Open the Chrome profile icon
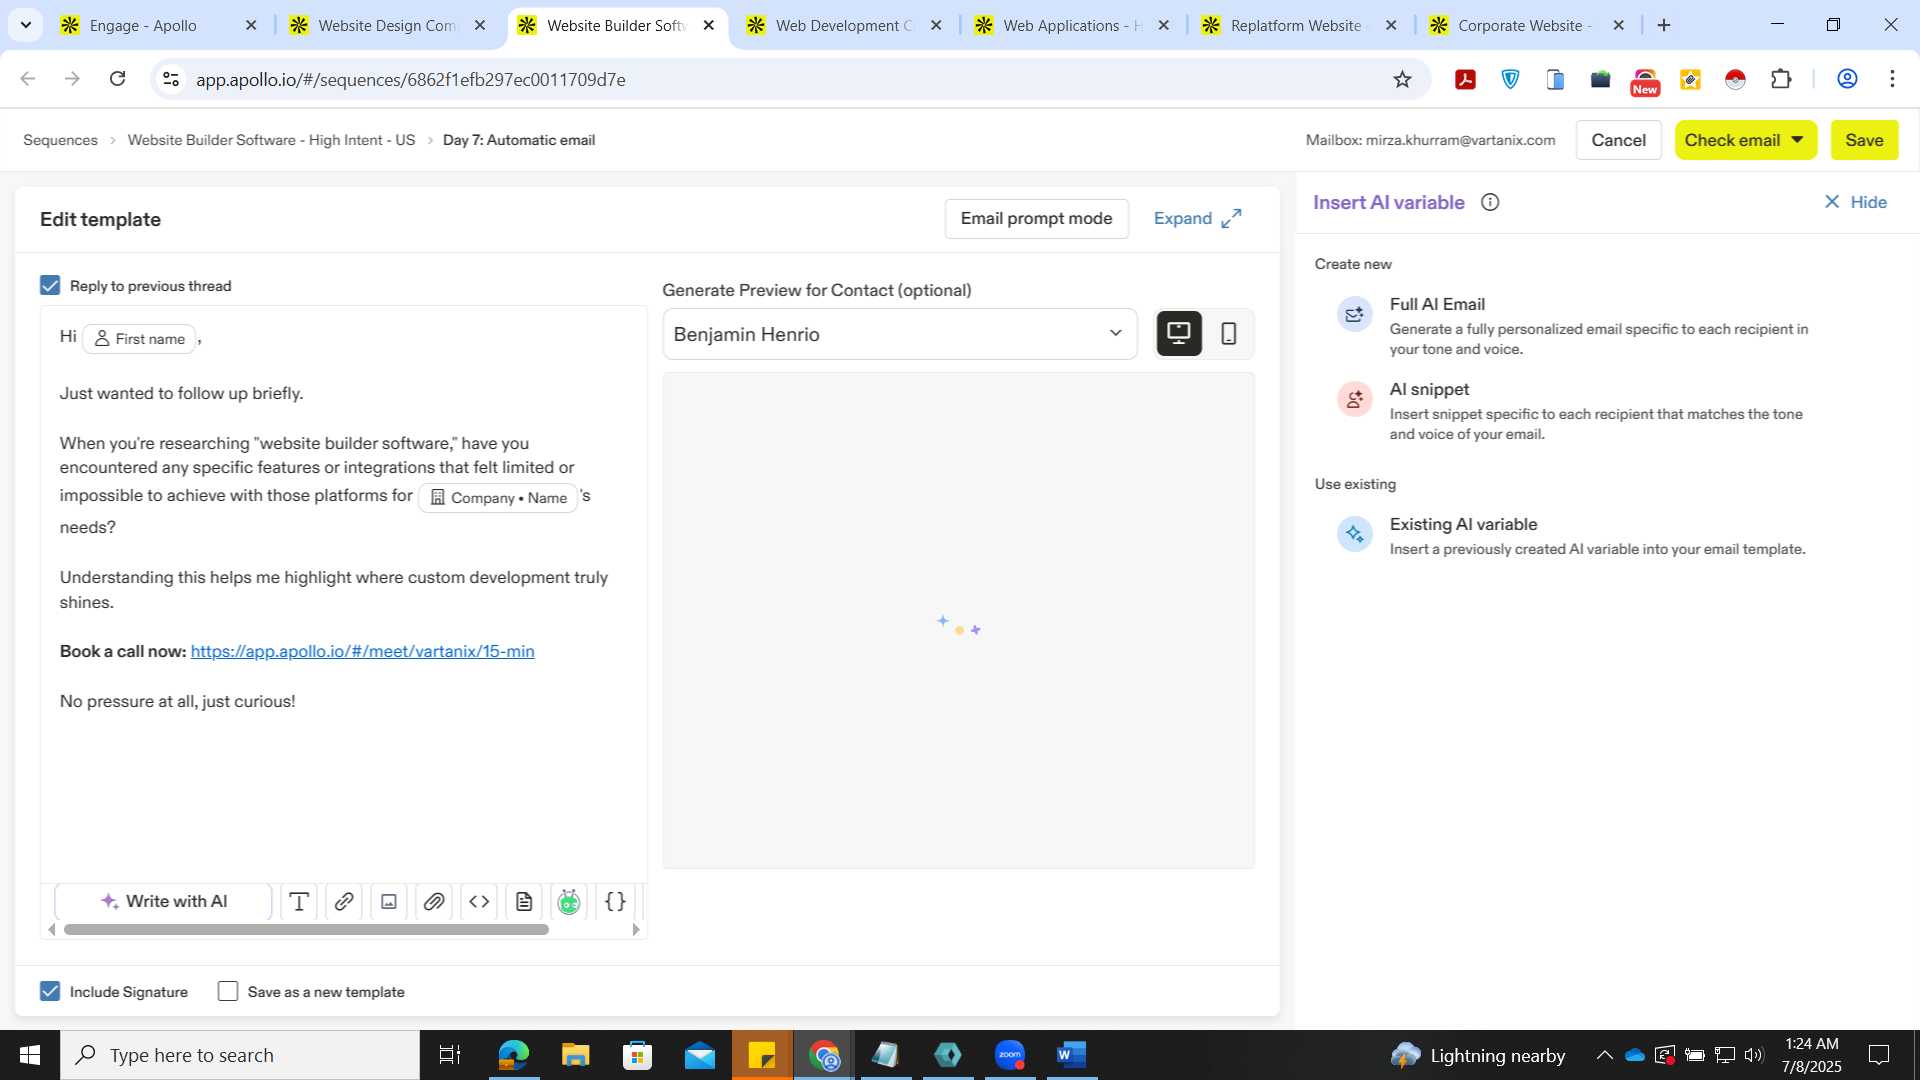 (x=1847, y=79)
